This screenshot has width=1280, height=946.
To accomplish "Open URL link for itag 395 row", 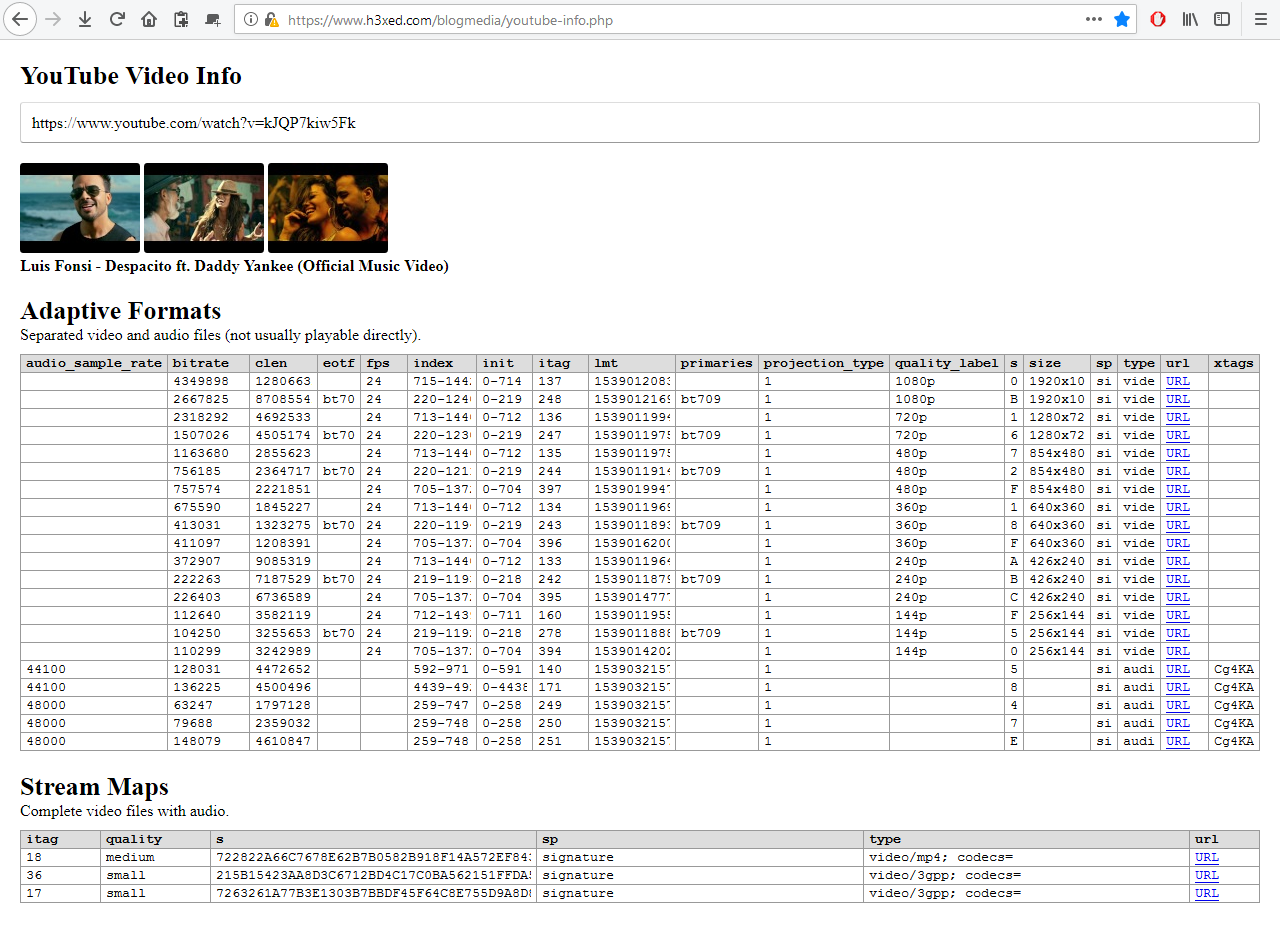I will tap(1178, 597).
